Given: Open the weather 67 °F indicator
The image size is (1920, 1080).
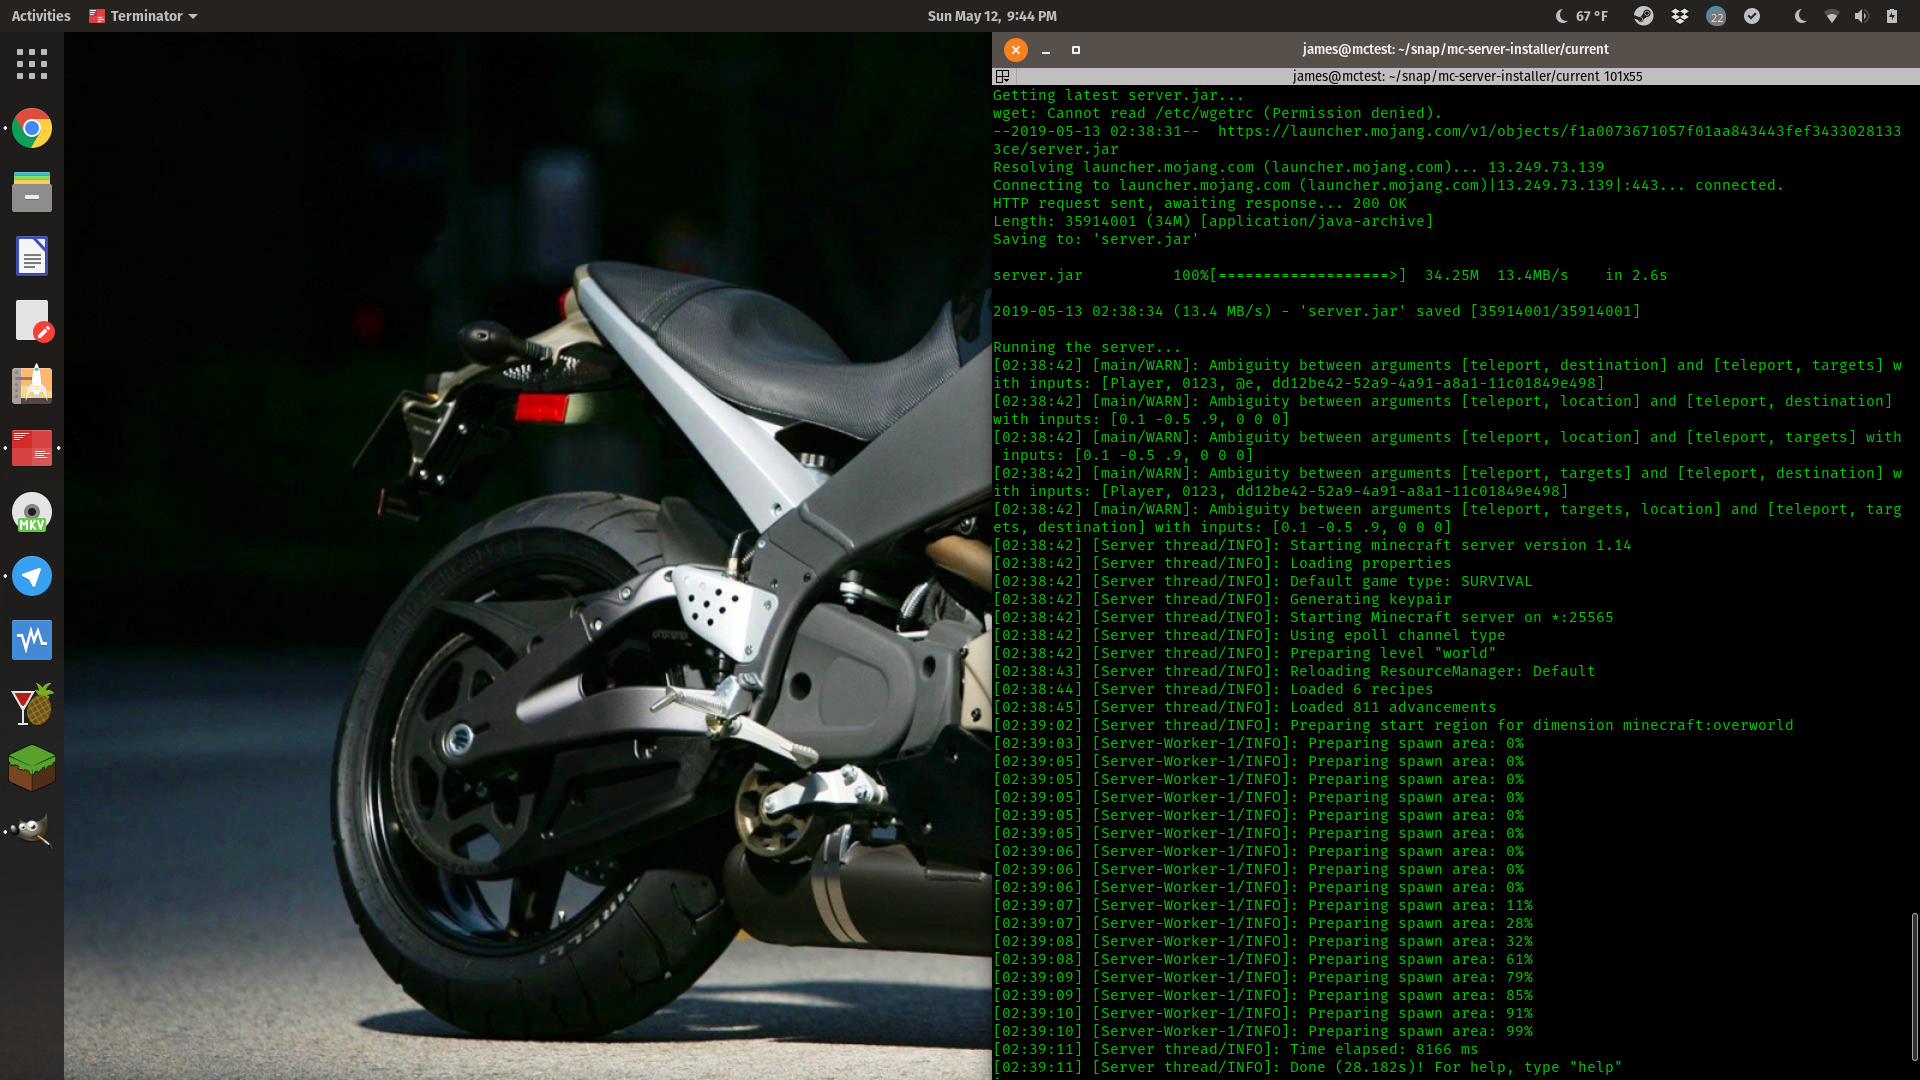Looking at the screenshot, I should (1582, 16).
